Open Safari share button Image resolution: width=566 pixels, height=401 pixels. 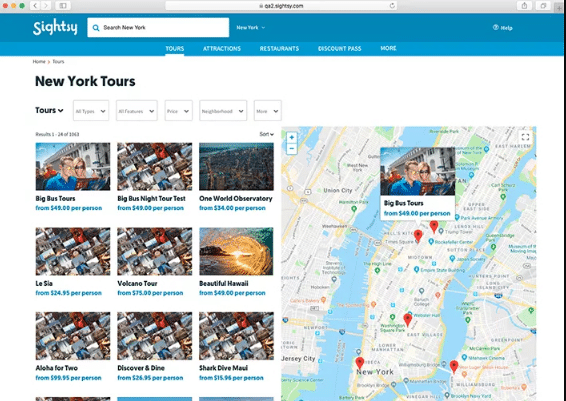[524, 6]
